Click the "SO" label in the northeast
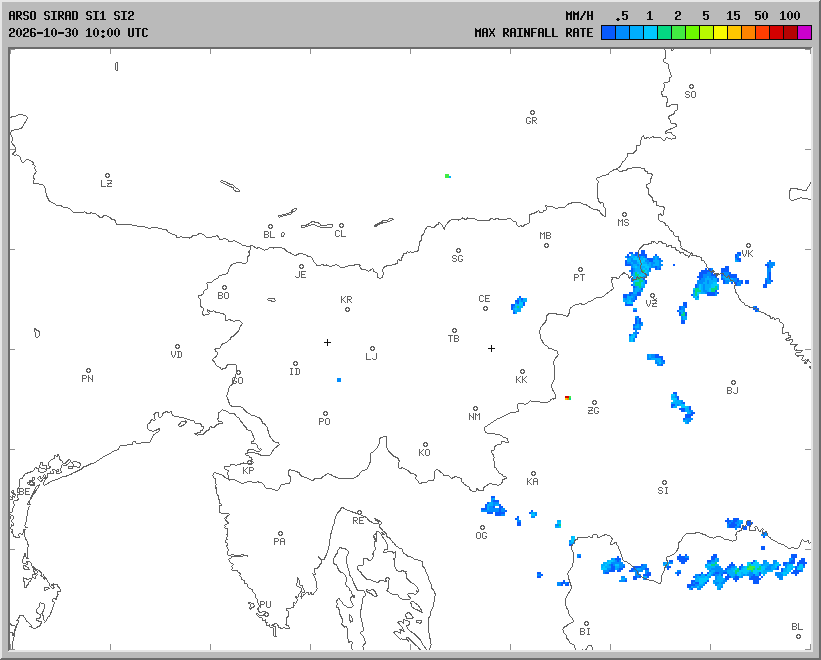The width and height of the screenshot is (821, 660). coord(691,94)
